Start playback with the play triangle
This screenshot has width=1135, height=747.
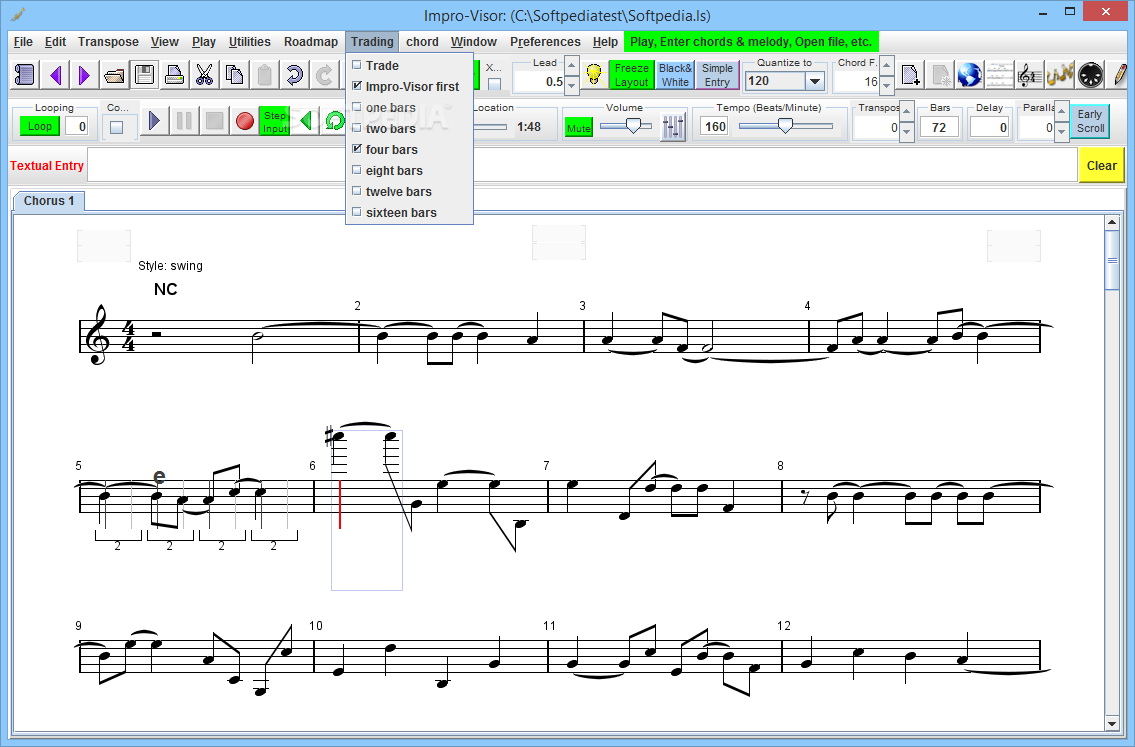154,120
